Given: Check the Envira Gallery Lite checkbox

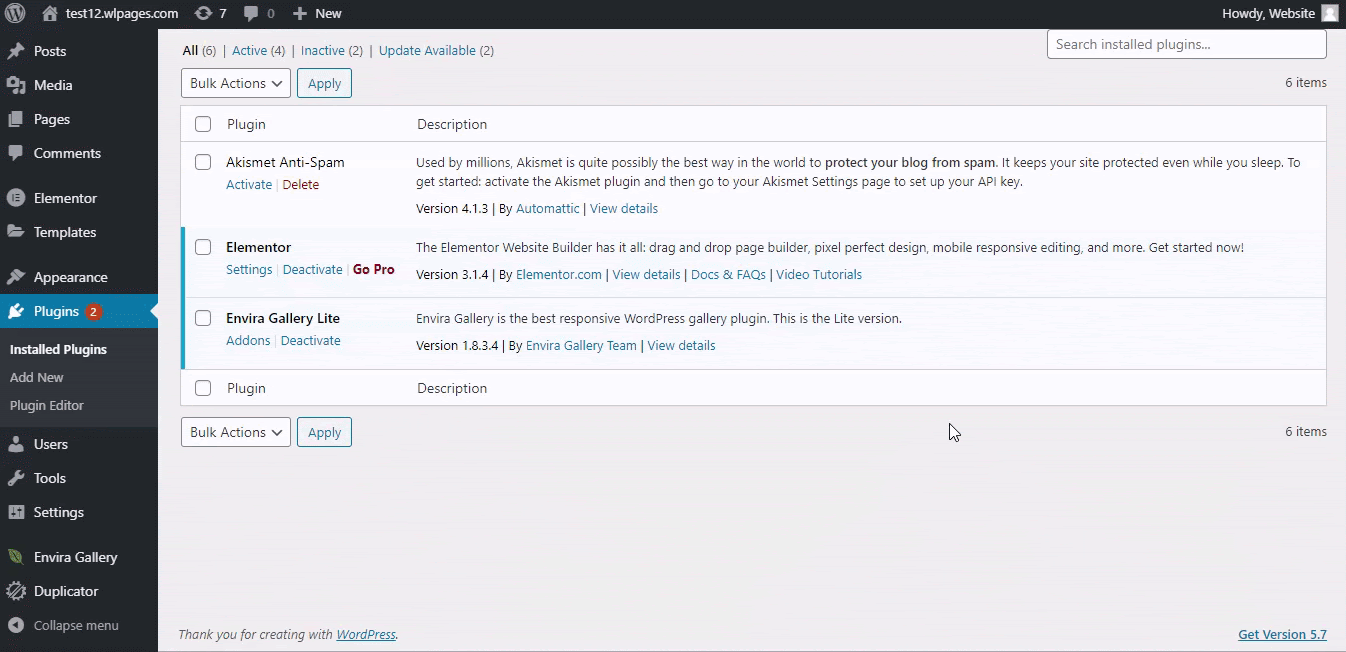Looking at the screenshot, I should [x=203, y=318].
